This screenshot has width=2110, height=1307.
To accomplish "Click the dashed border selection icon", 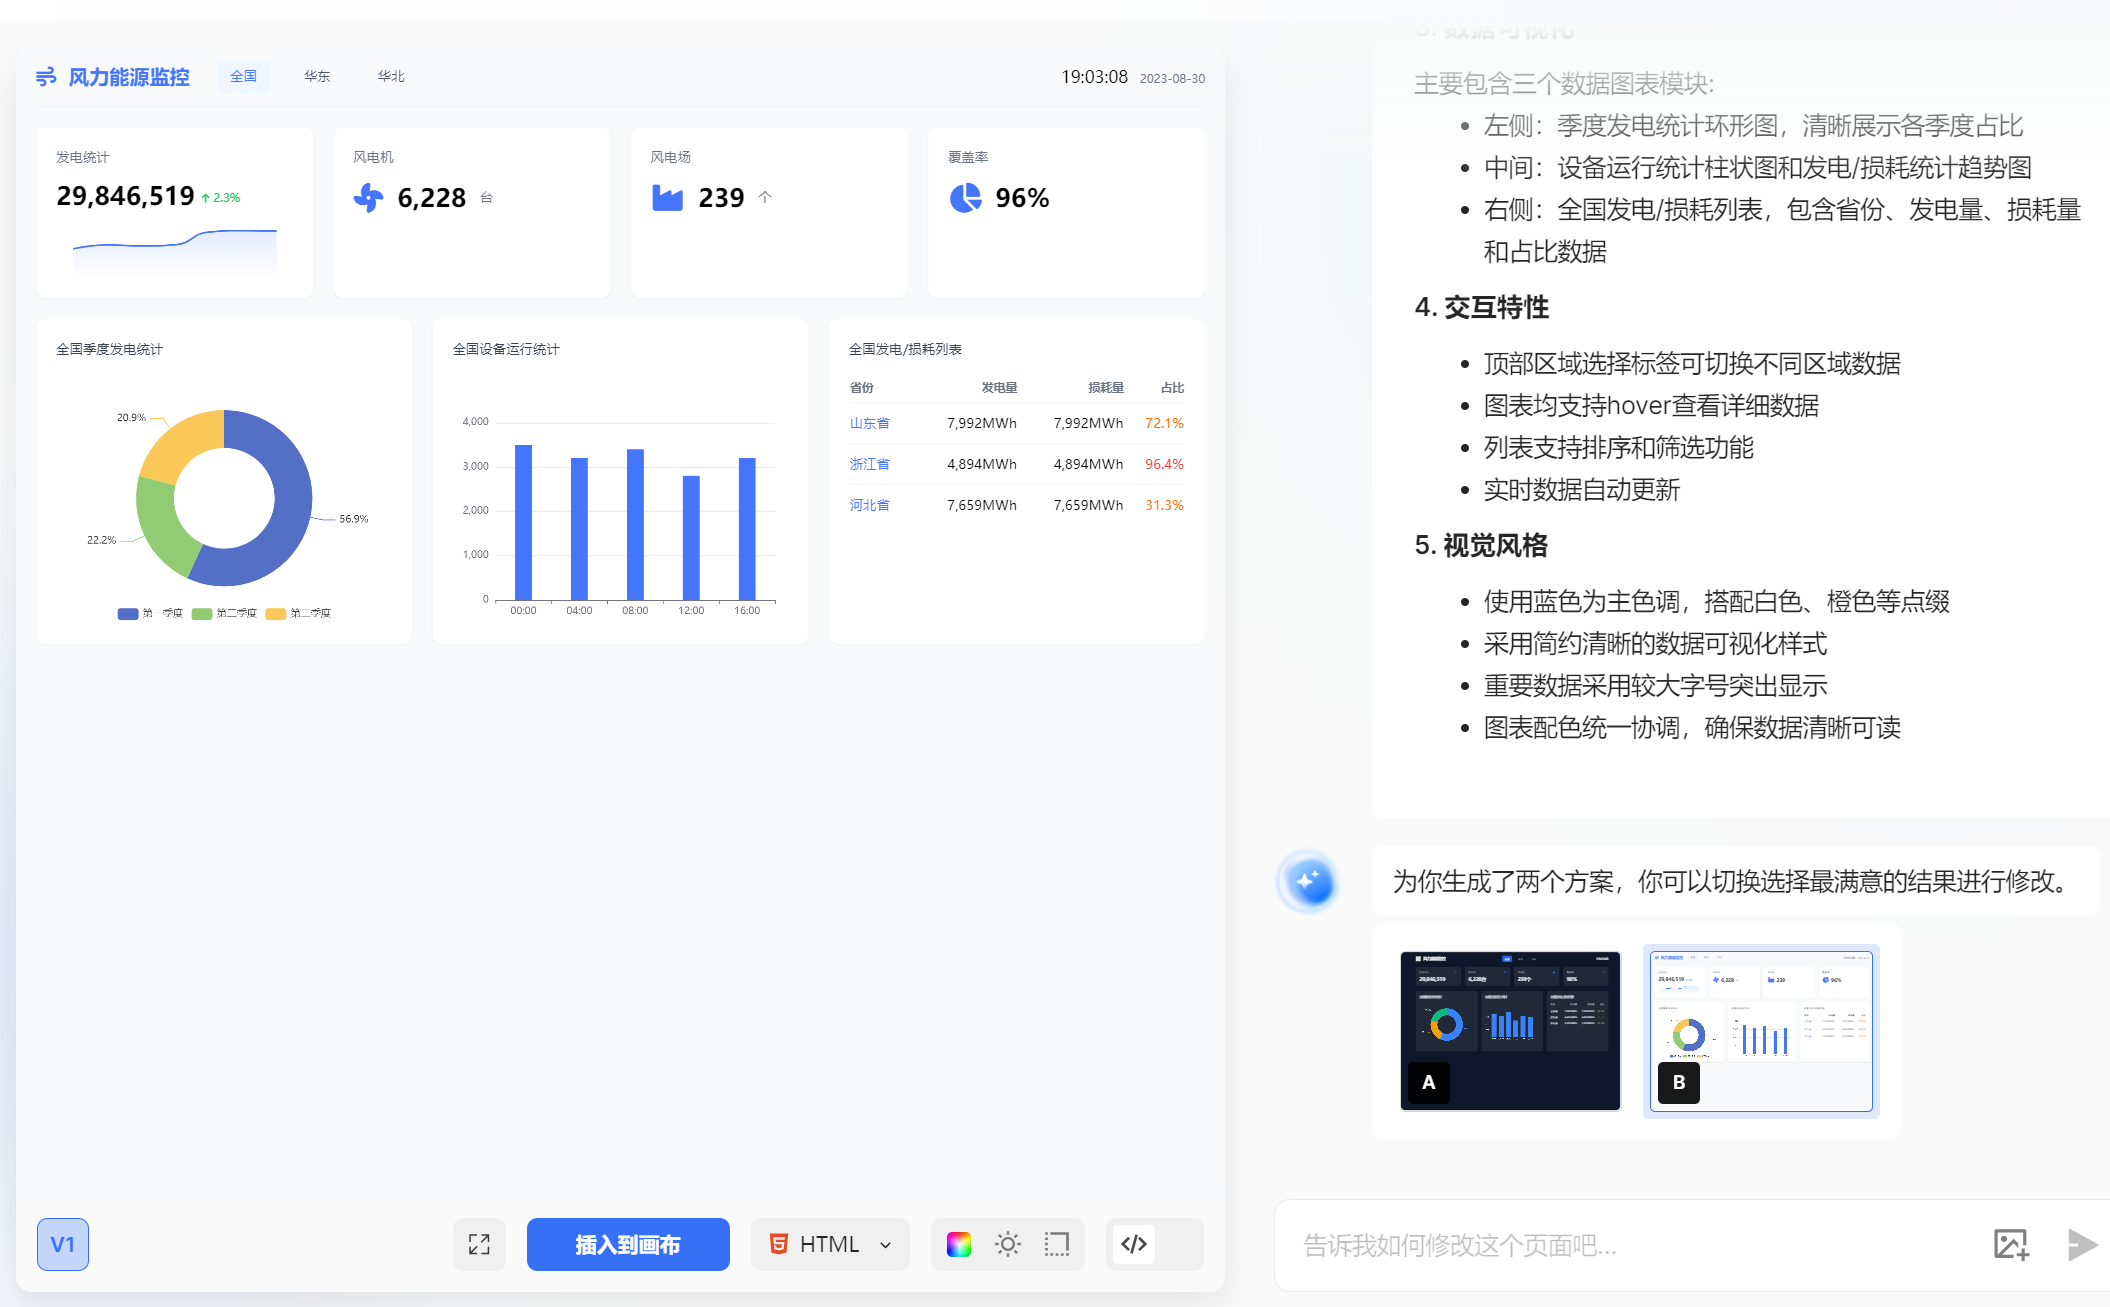I will [1057, 1244].
